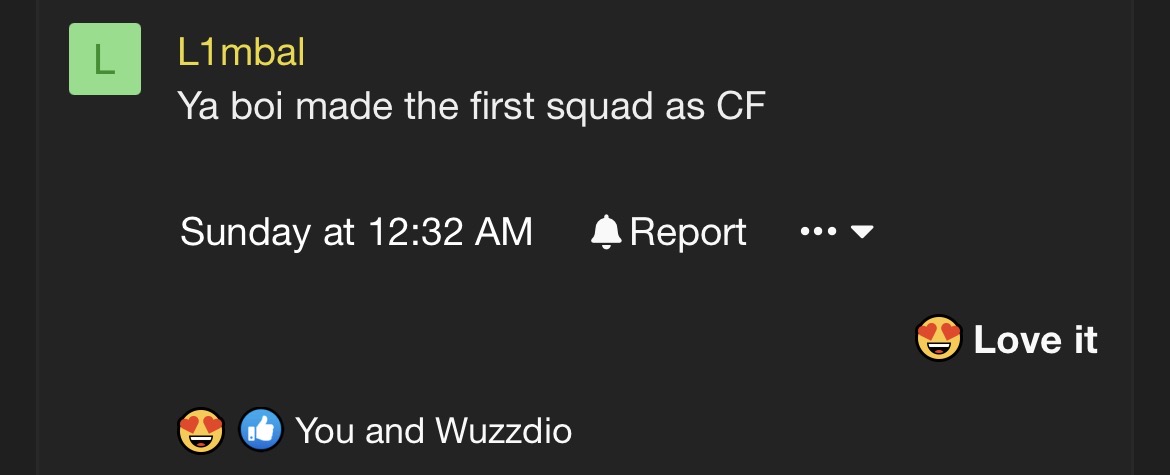This screenshot has width=1170, height=475.
Task: Click the heart-eyes icon in reactions summary
Action: click(x=201, y=431)
